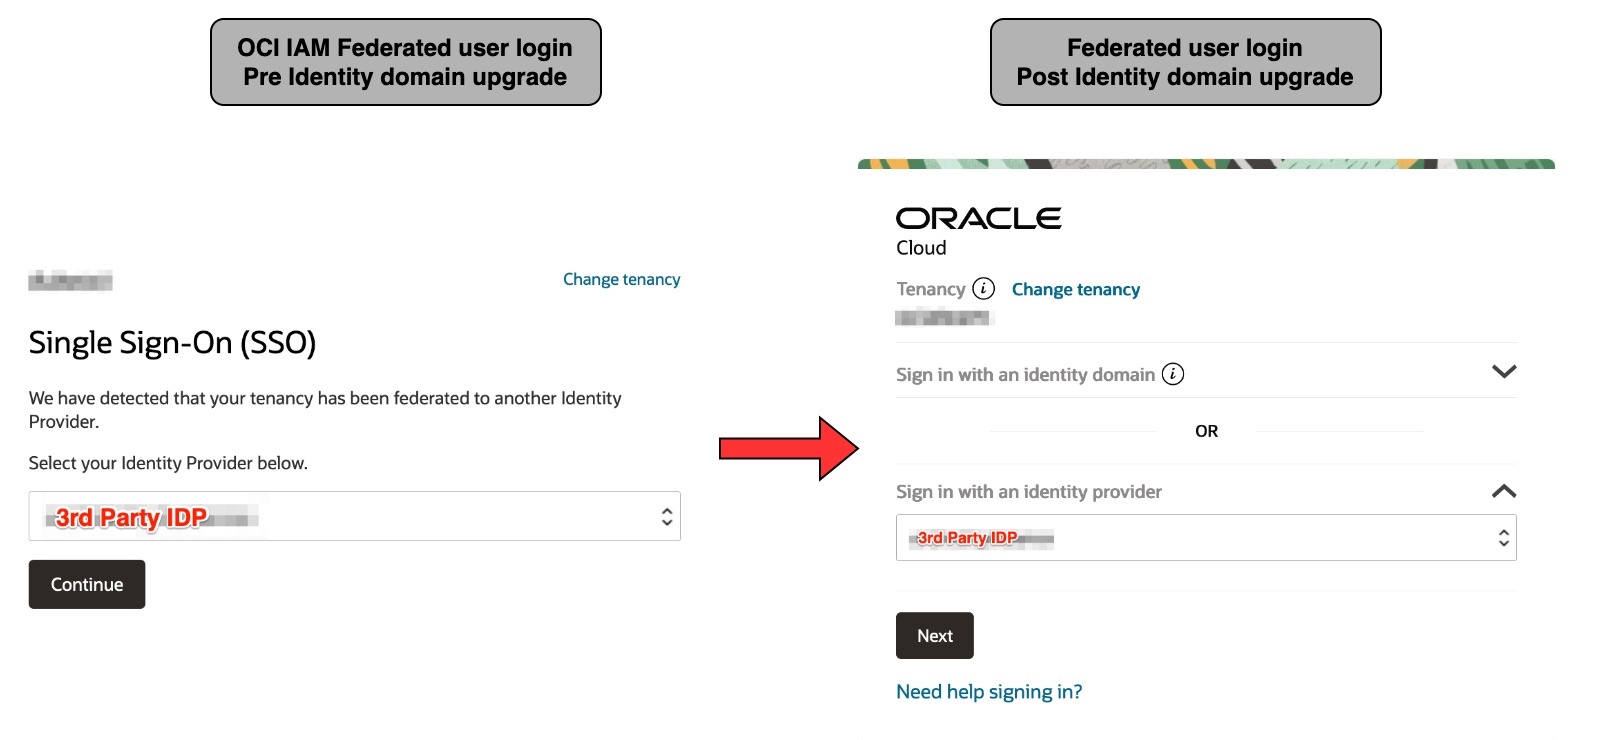Open the 3rd Party IDP selector on the SSO page

pyautogui.click(x=355, y=515)
